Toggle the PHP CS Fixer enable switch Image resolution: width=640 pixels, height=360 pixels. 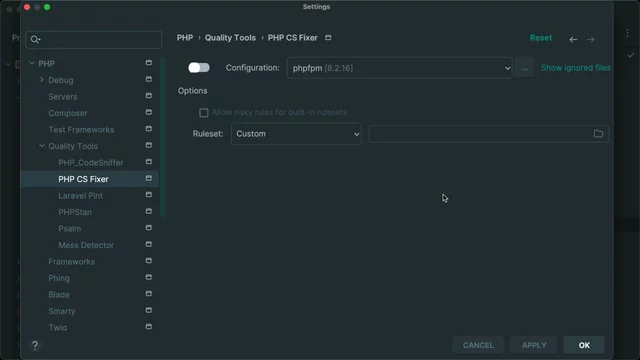click(x=199, y=68)
